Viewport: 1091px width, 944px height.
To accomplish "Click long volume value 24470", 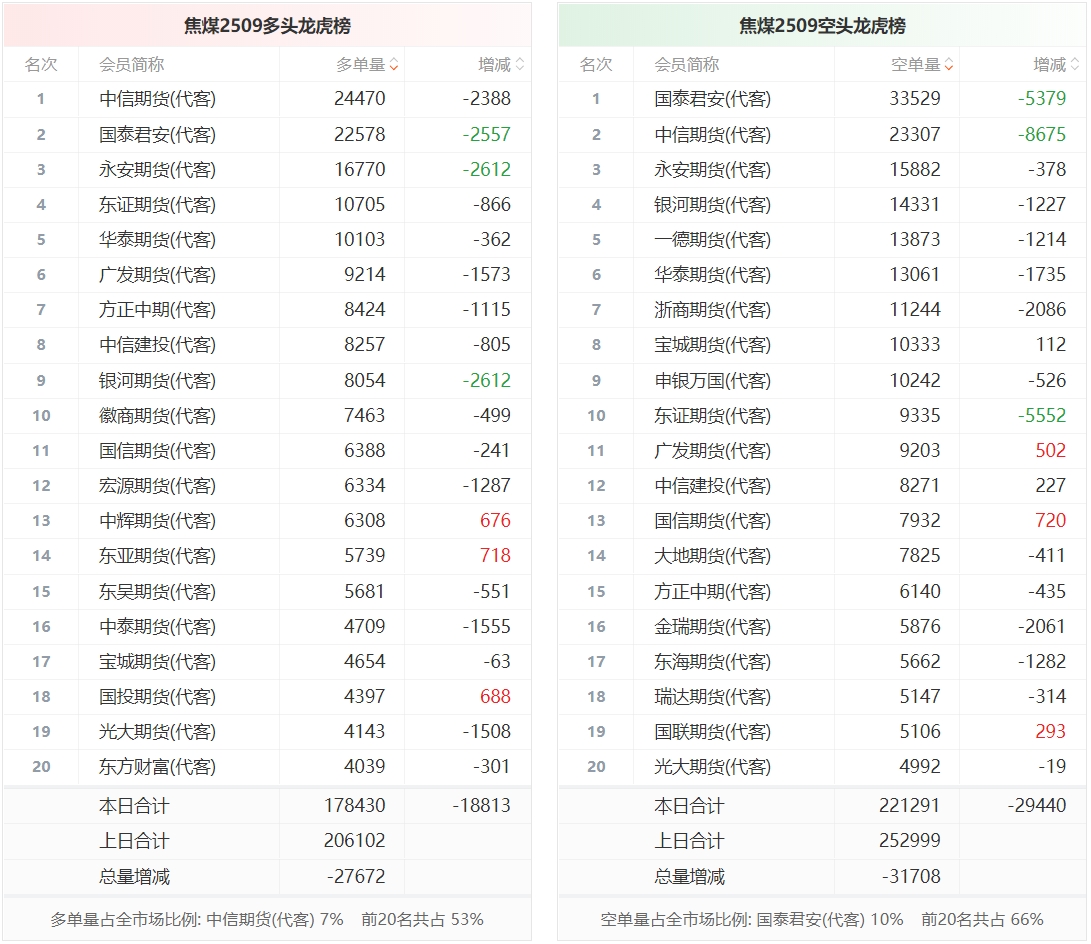I will click(x=360, y=99).
